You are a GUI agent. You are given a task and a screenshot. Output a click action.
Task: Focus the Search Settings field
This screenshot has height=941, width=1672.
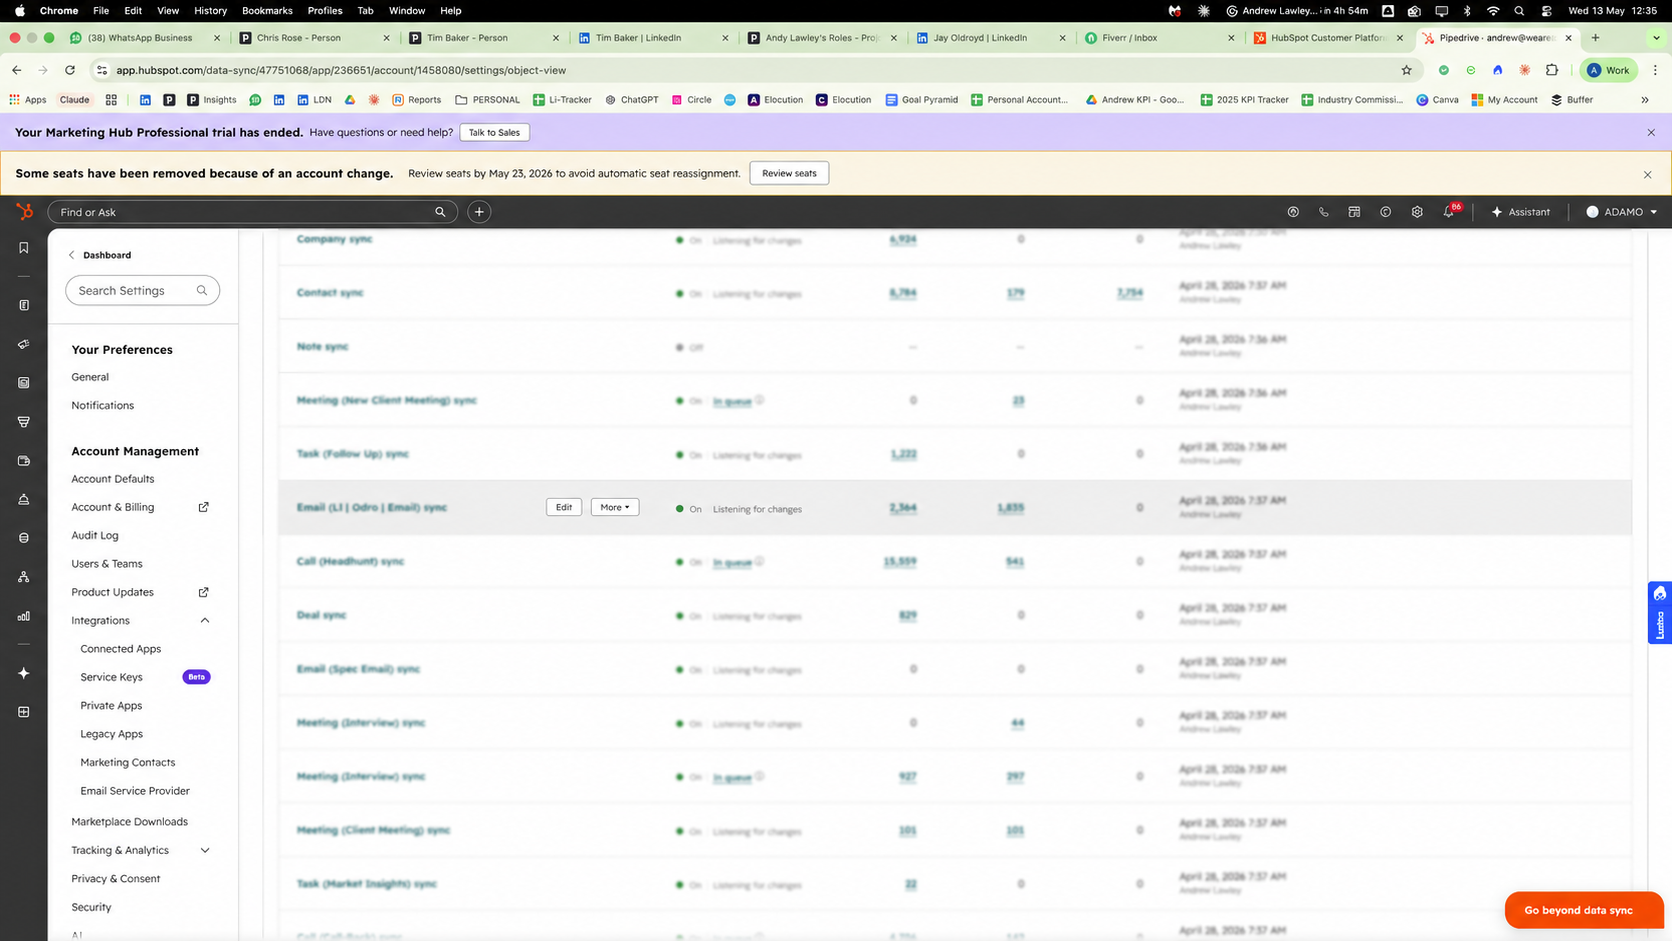pyautogui.click(x=142, y=291)
